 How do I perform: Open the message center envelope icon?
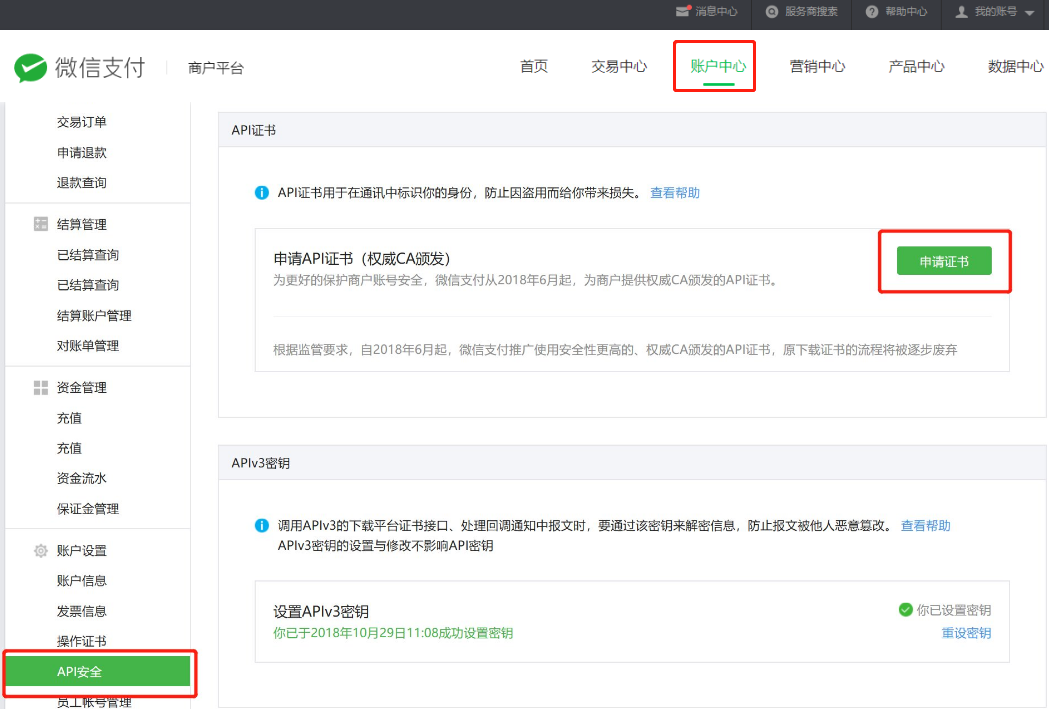[x=683, y=12]
